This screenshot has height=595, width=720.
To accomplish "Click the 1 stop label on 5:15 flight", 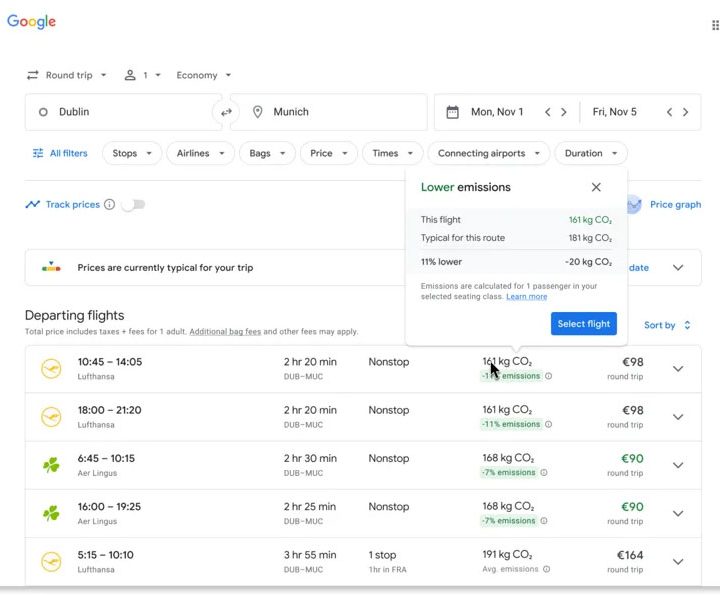I will pos(382,555).
